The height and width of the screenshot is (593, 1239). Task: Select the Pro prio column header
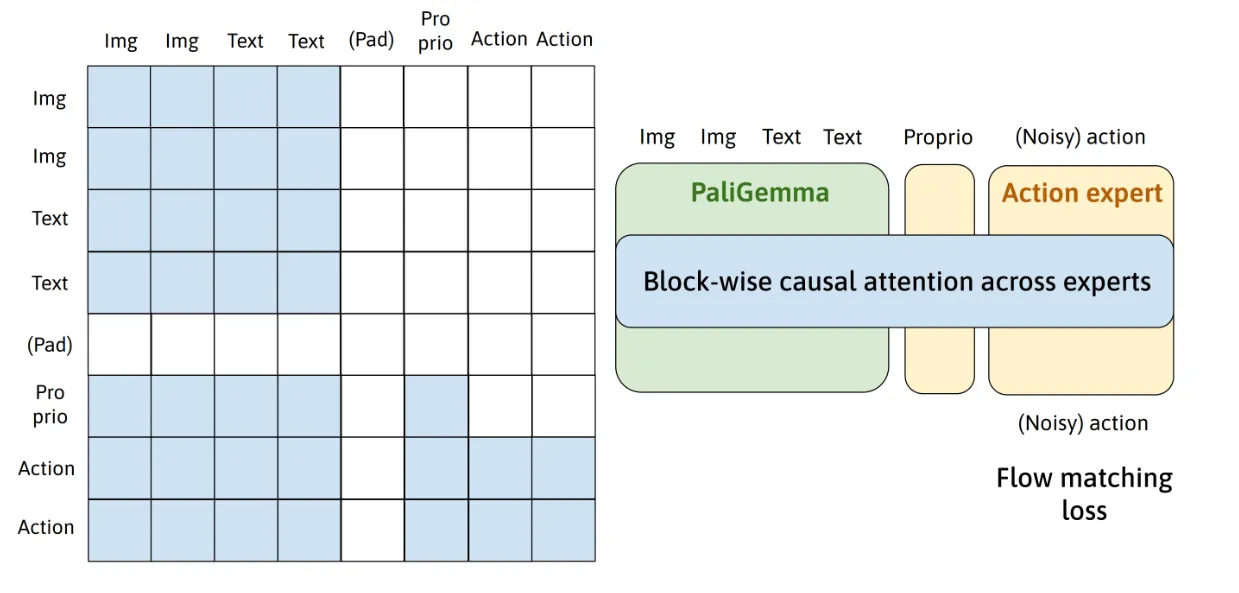pos(435,31)
